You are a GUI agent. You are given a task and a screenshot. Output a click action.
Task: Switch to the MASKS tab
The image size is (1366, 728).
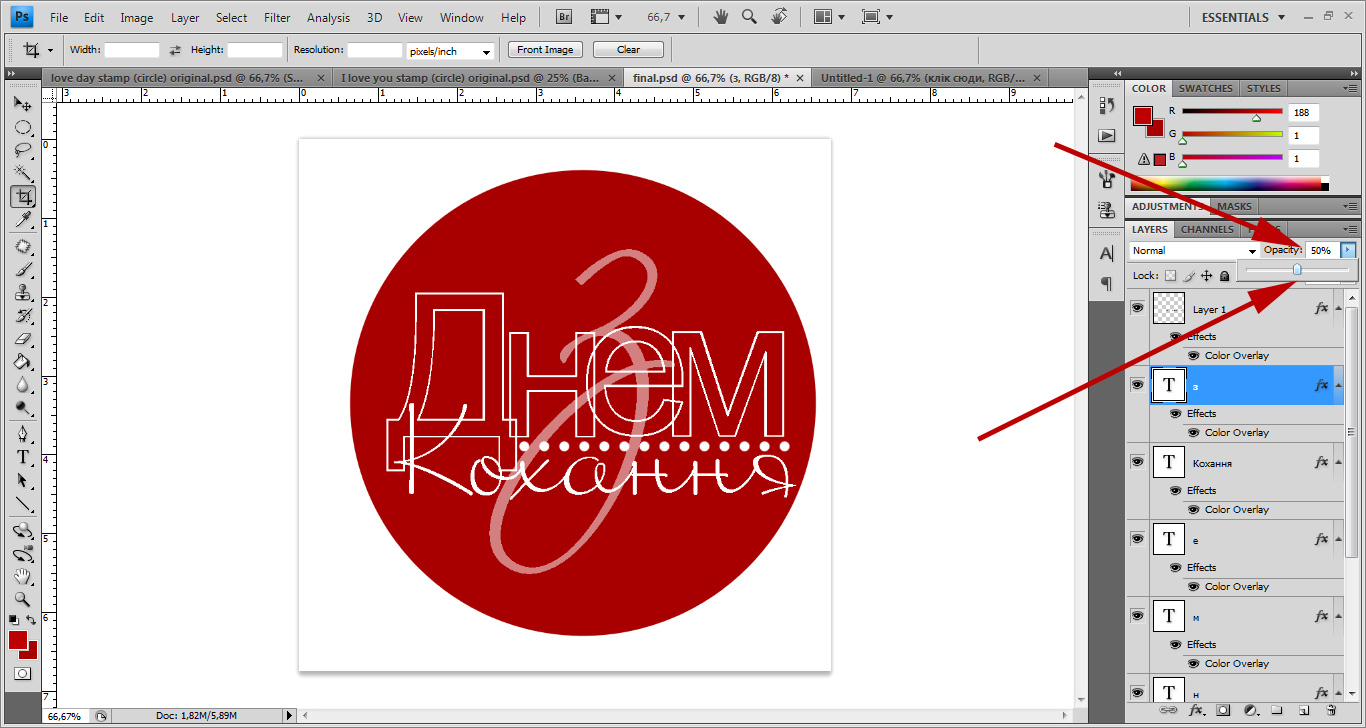(x=1234, y=206)
